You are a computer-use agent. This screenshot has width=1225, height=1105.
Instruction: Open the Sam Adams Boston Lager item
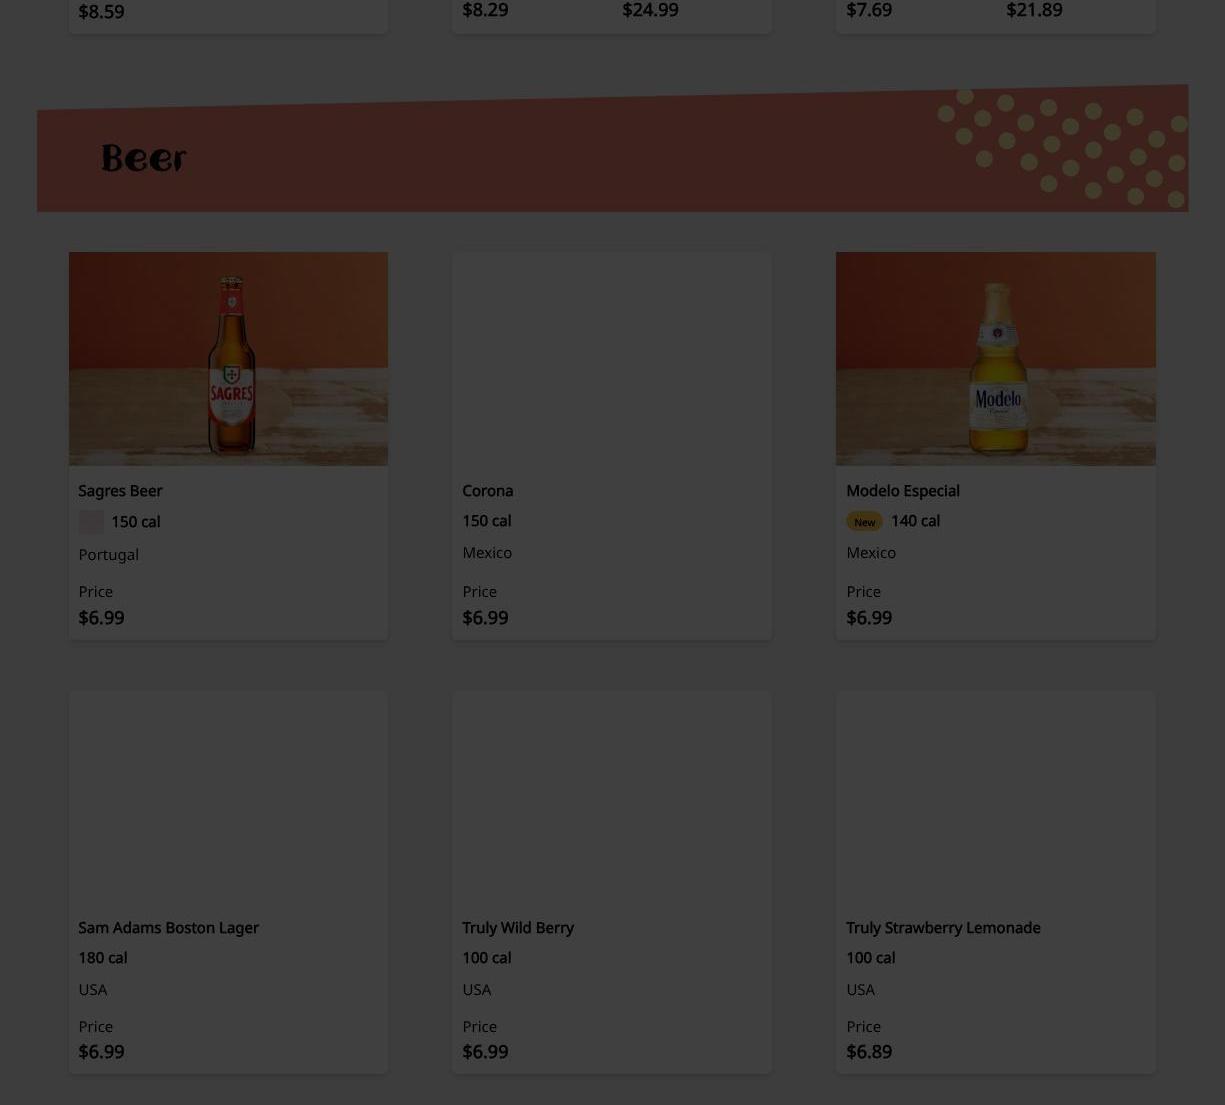168,928
